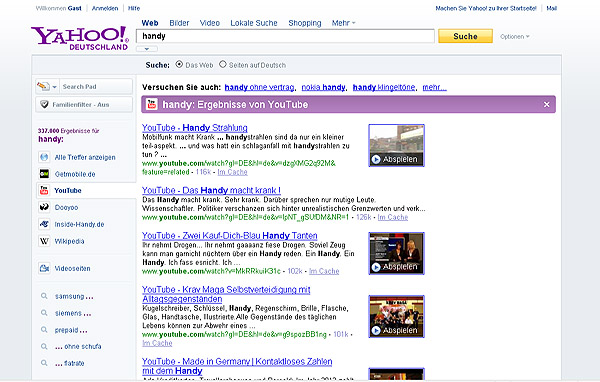Switch to the Lokale Suche tab
This screenshot has height=382, width=600.
point(254,23)
